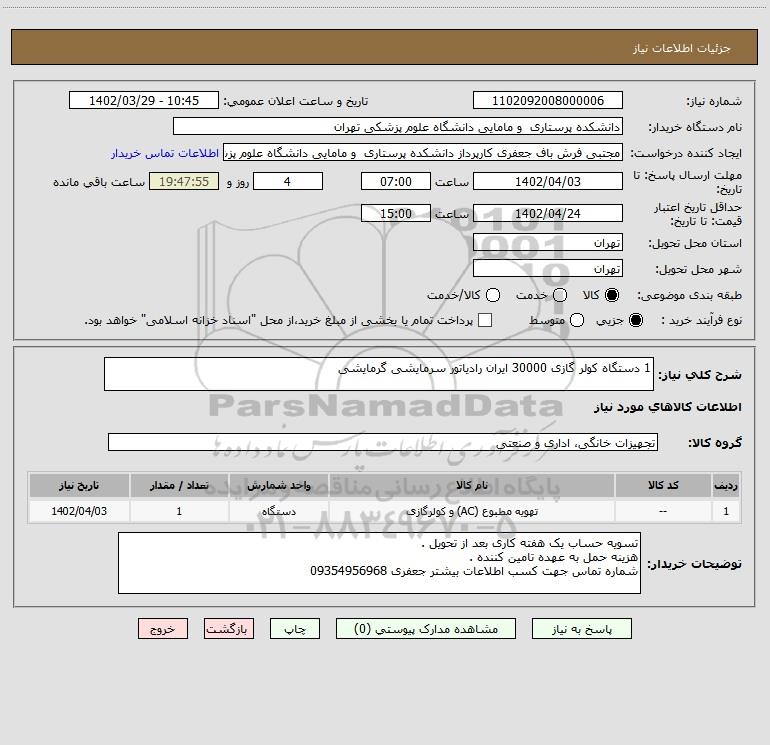Click the نام کالا column header

(x=472, y=485)
